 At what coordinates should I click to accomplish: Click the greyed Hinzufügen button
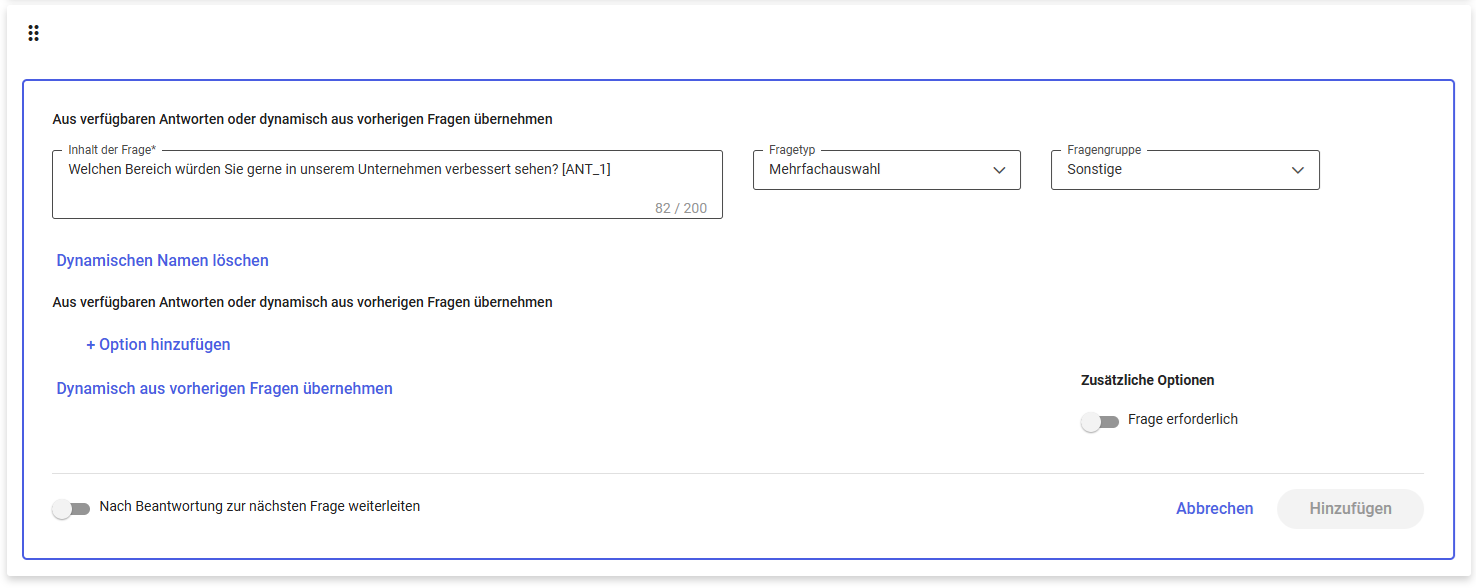(x=1350, y=509)
